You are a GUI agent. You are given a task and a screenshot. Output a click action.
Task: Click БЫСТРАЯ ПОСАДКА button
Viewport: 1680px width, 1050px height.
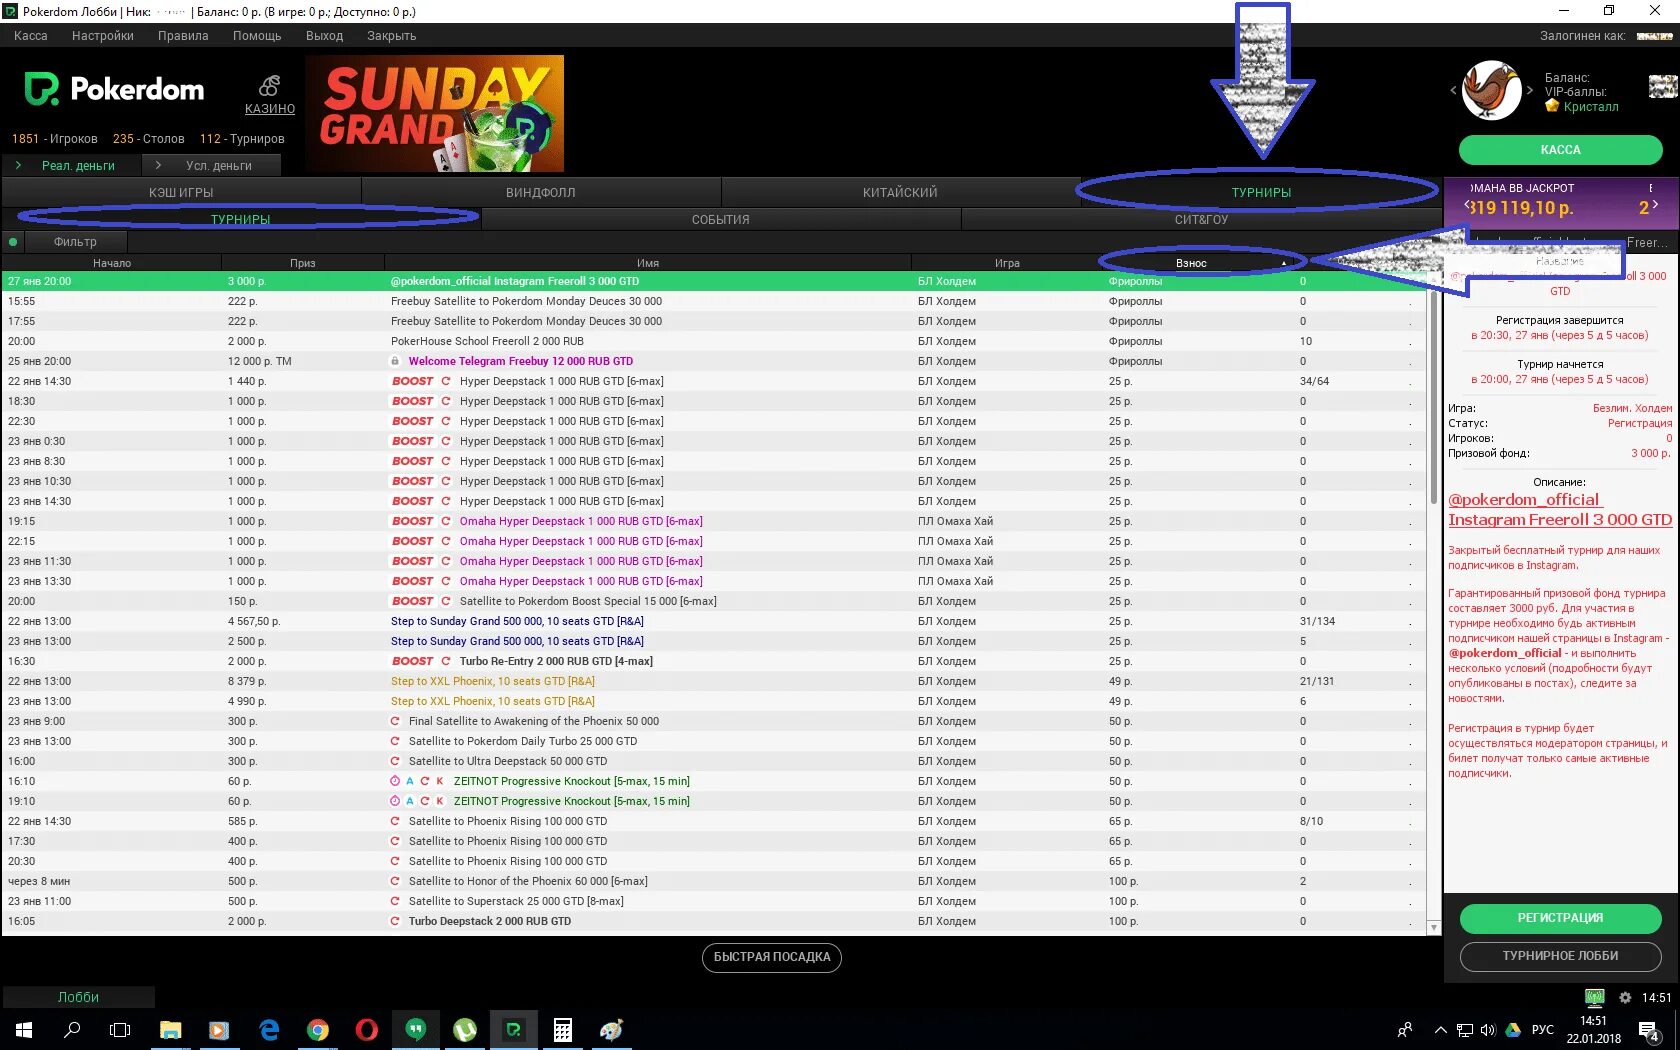coord(772,957)
